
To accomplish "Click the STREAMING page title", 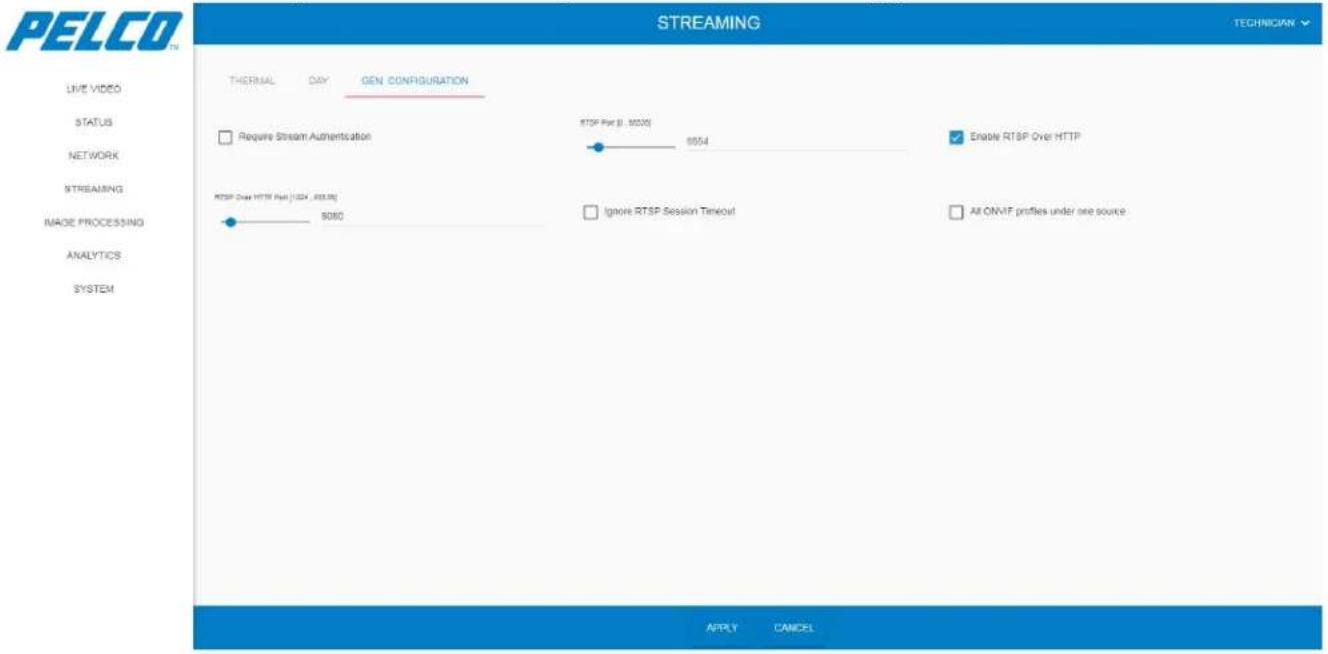I will pyautogui.click(x=708, y=23).
